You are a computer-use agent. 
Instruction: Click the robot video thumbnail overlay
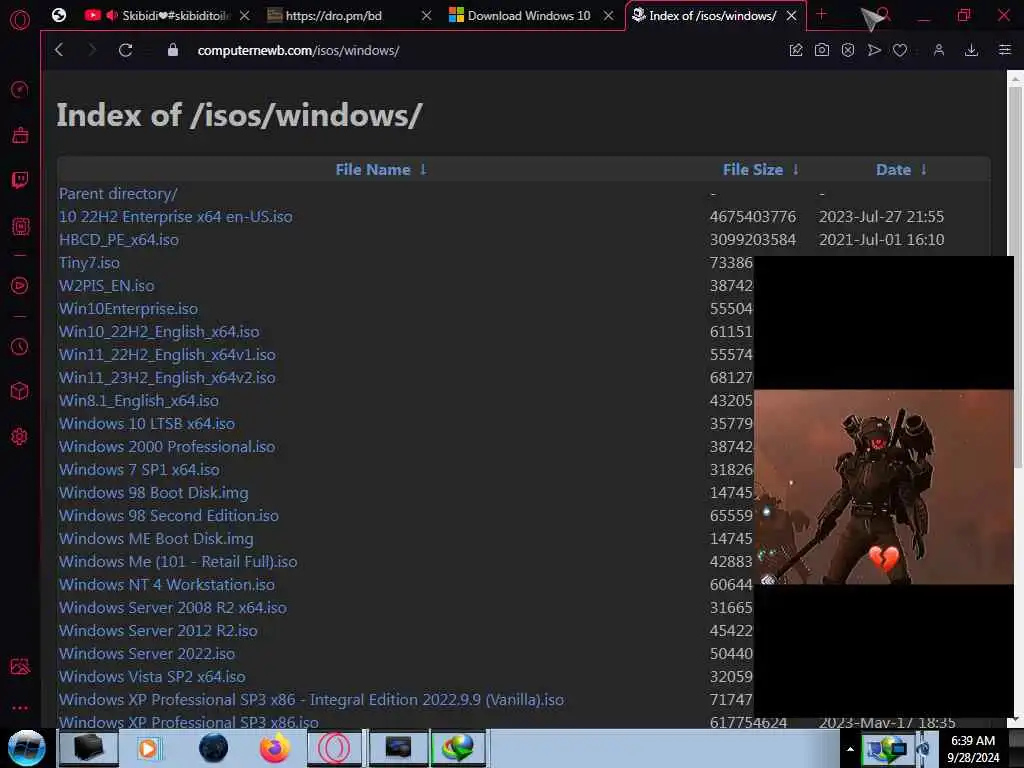click(884, 487)
